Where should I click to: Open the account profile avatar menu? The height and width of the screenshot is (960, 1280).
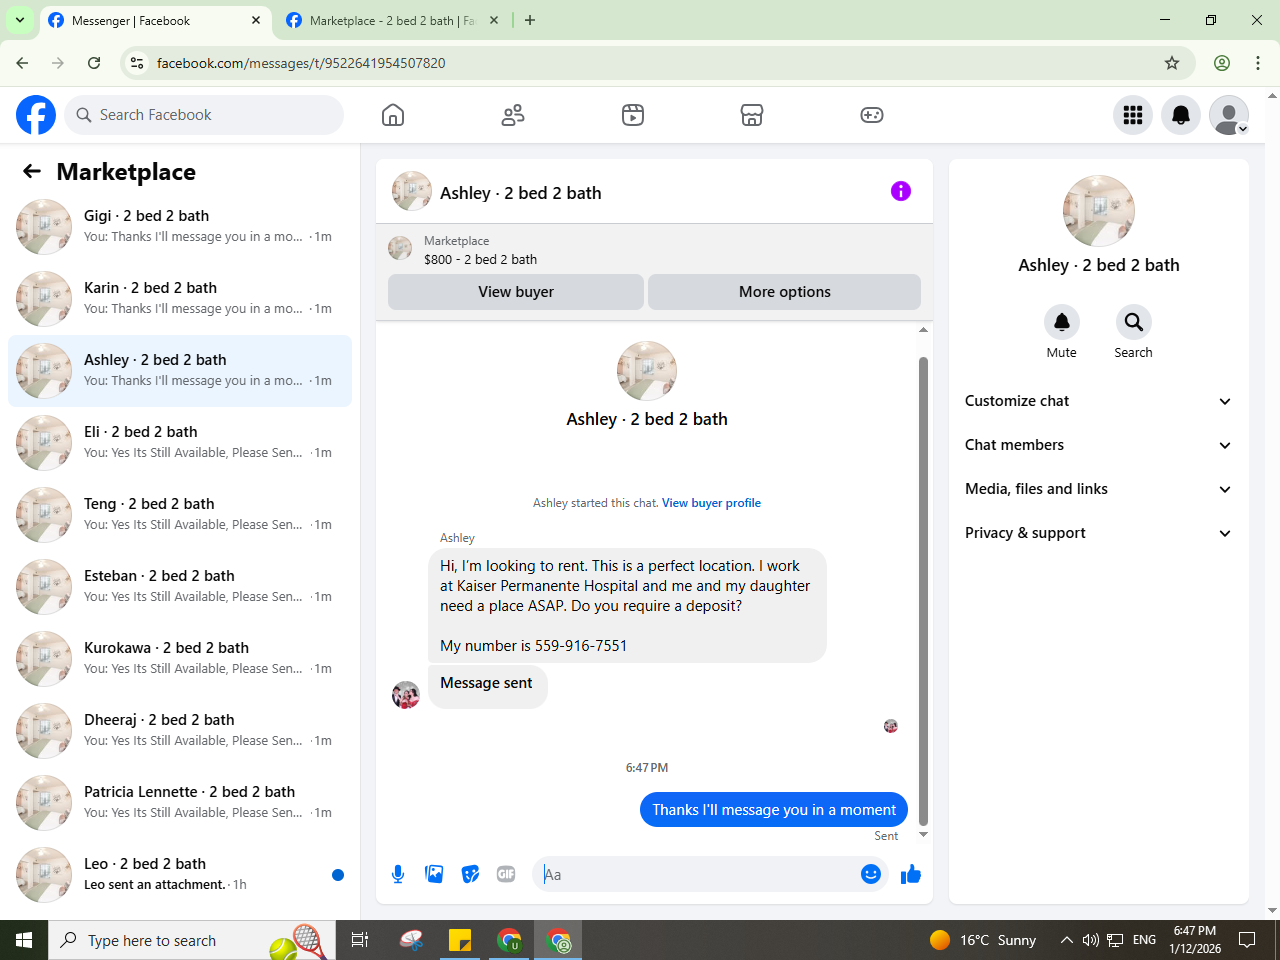[1229, 115]
